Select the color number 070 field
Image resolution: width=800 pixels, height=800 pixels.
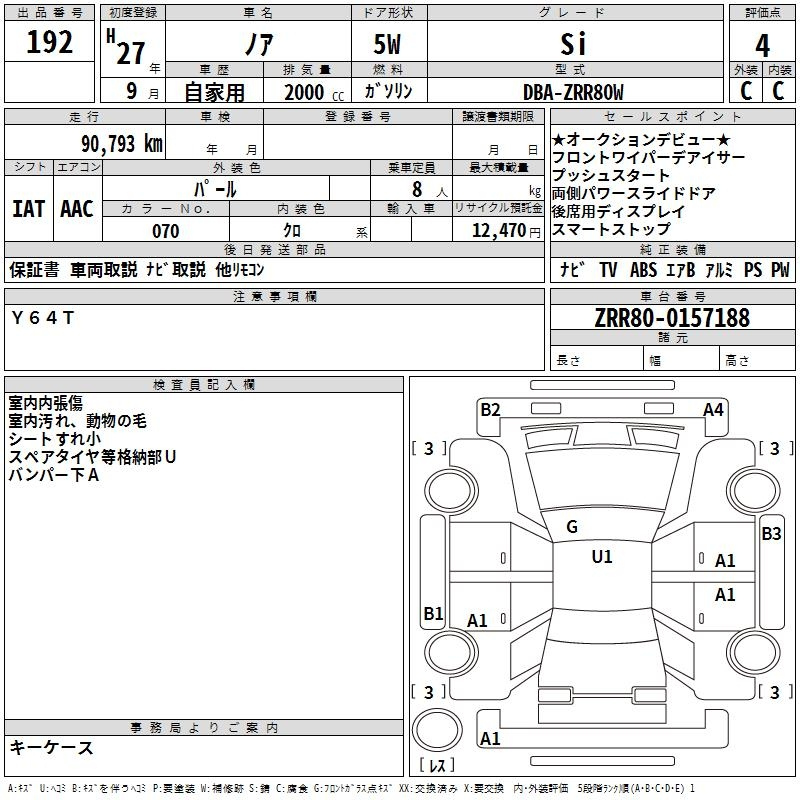tap(165, 231)
